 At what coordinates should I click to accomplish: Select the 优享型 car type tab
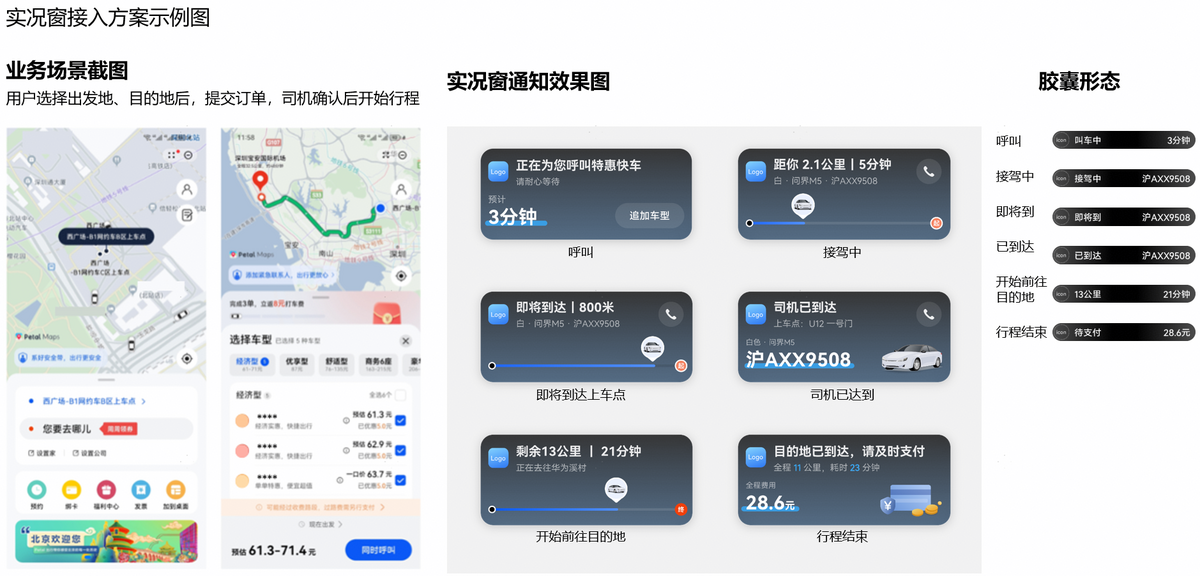pyautogui.click(x=296, y=364)
